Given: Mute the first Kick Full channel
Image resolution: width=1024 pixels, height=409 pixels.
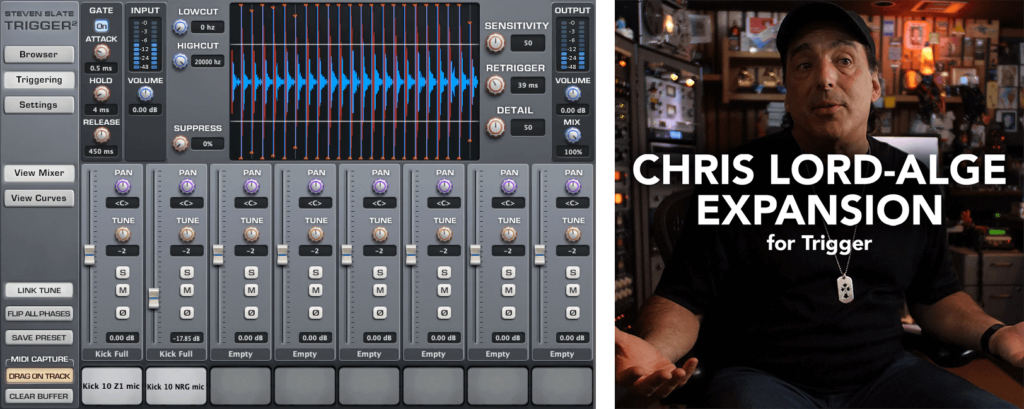Looking at the screenshot, I should coord(122,290).
